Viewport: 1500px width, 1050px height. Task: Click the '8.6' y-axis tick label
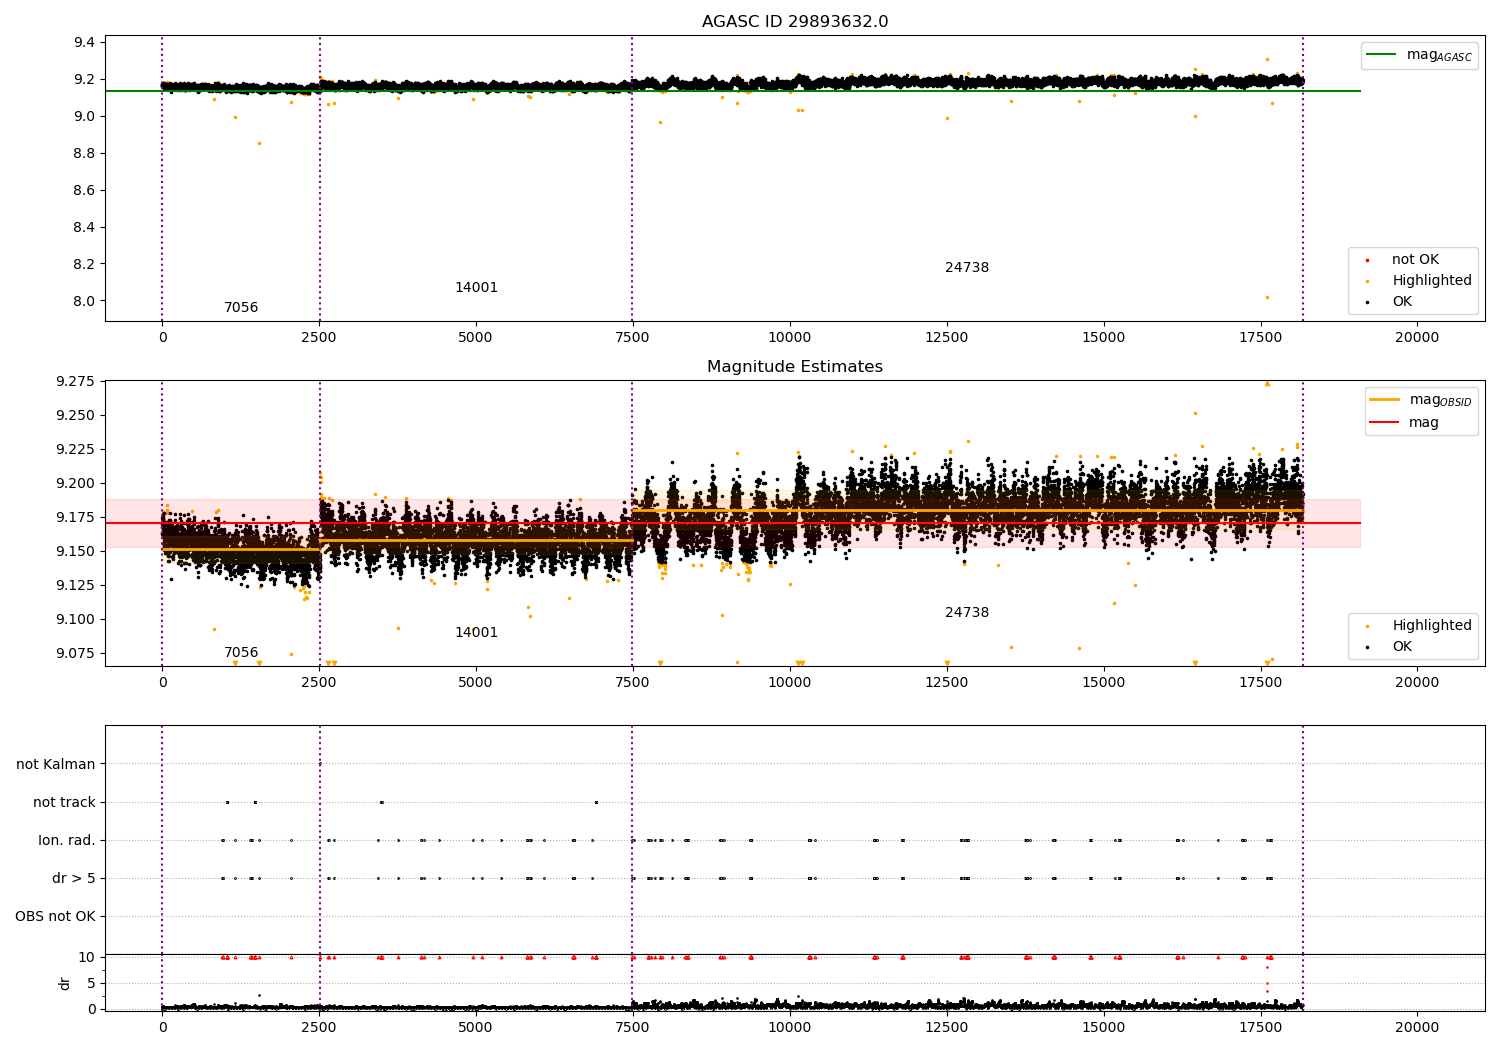[84, 191]
